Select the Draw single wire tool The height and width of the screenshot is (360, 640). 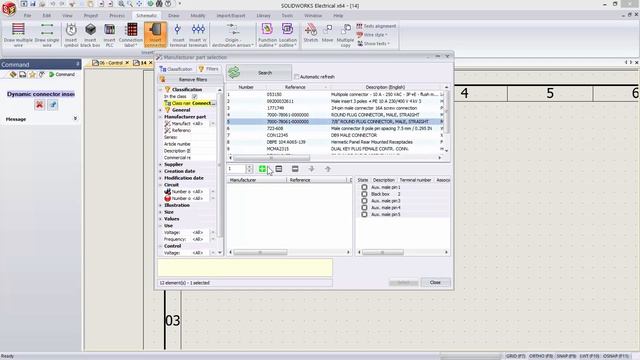[47, 35]
